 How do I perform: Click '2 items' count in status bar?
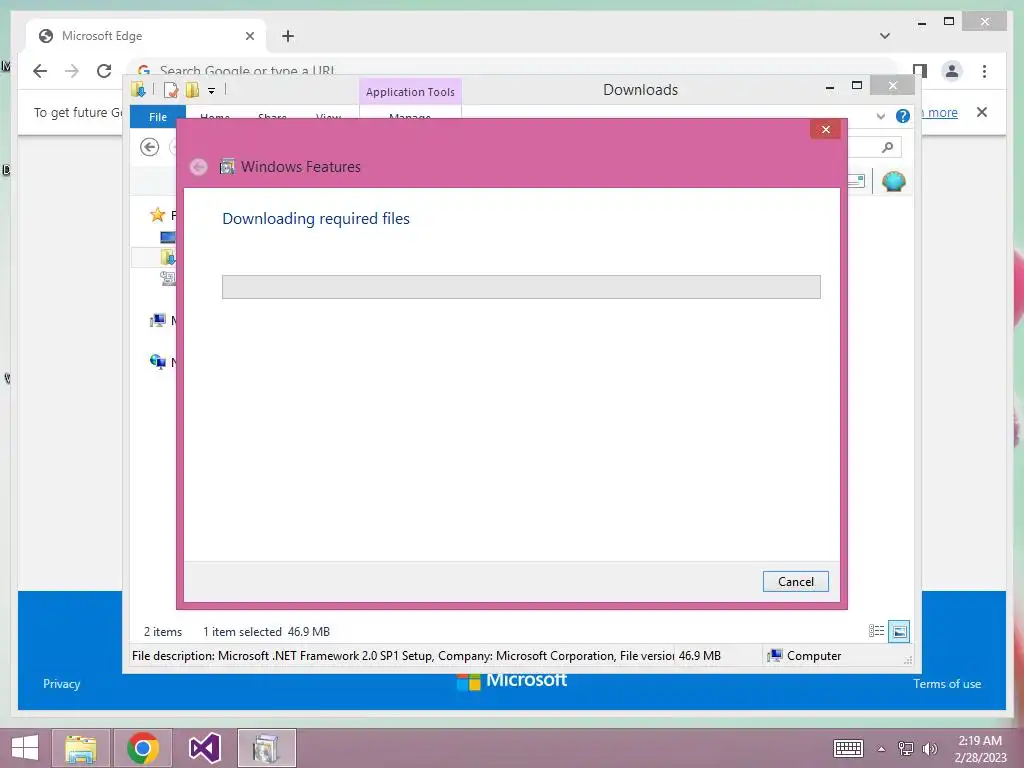click(x=163, y=632)
